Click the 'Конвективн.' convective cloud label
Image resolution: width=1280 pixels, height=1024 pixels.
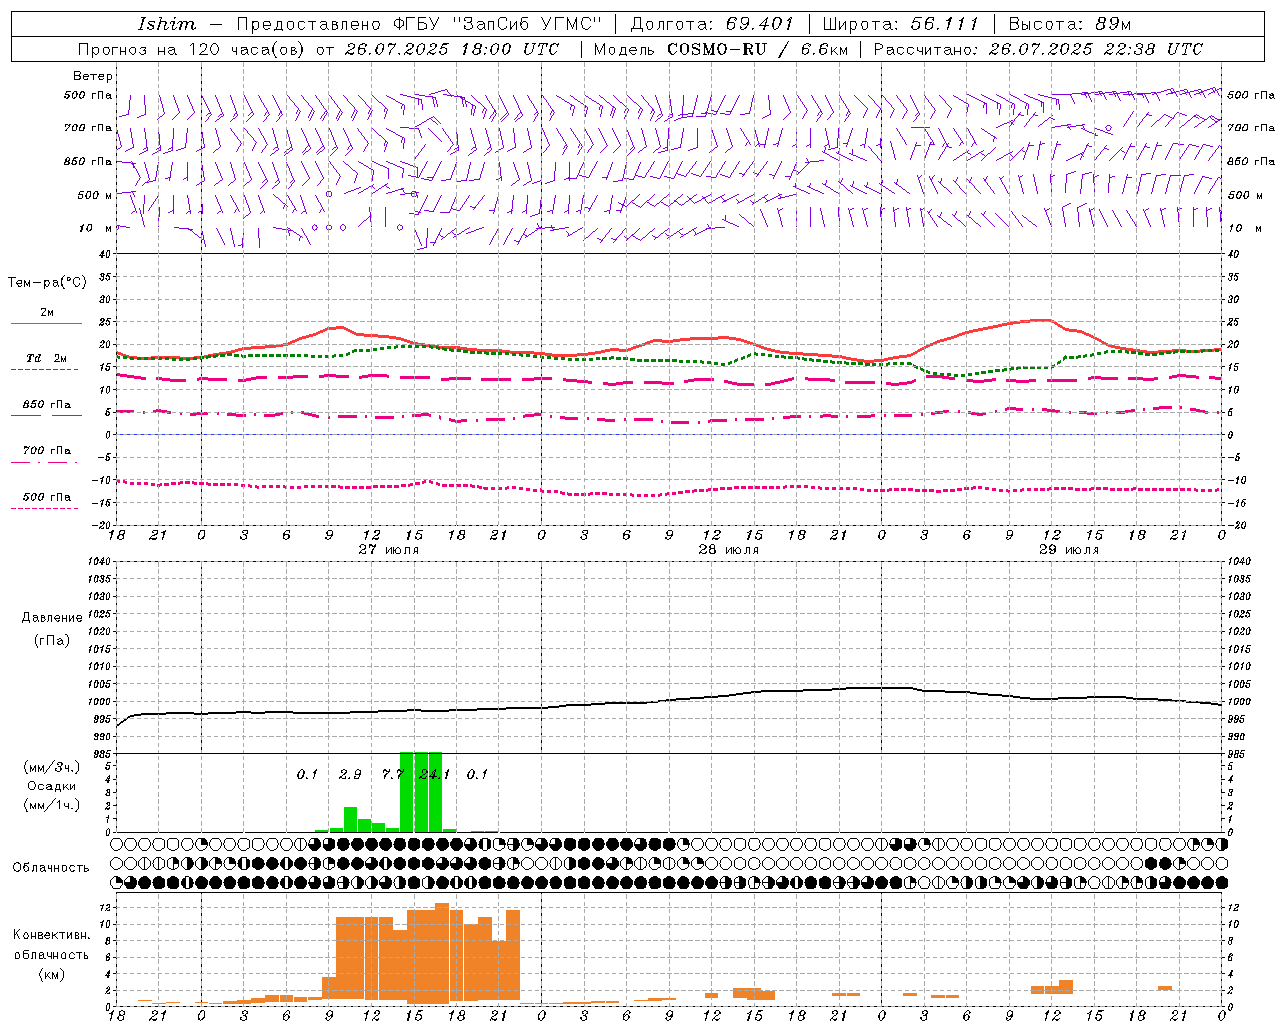51,935
